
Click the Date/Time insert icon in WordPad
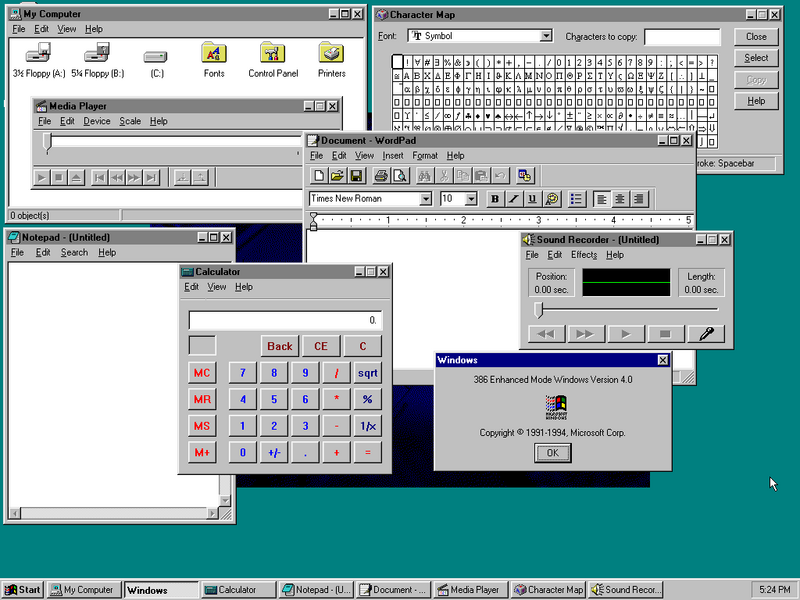coord(524,176)
